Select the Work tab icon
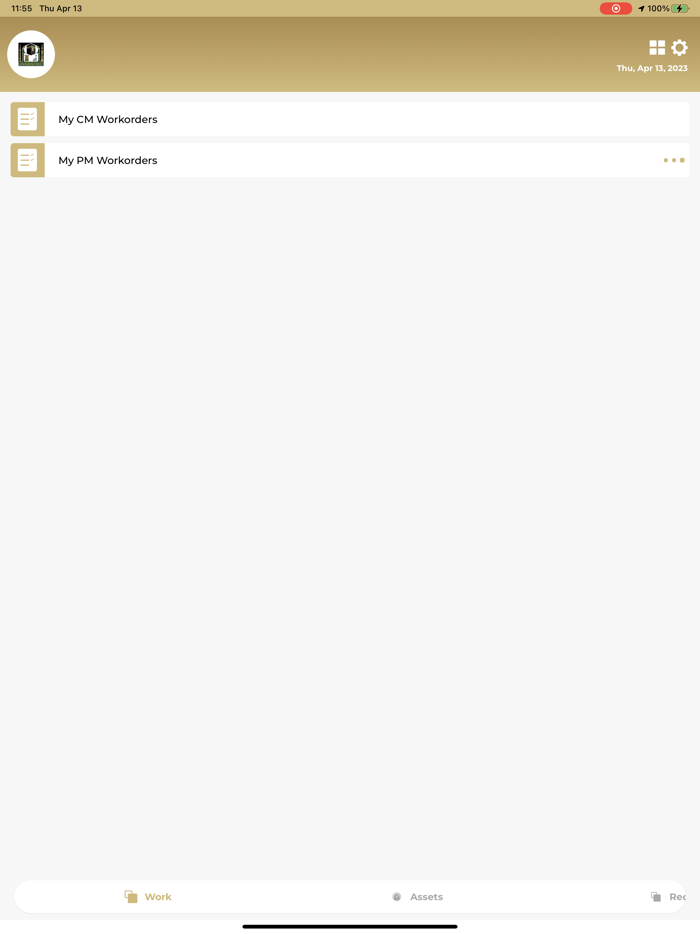This screenshot has height=934, width=700. 131,896
